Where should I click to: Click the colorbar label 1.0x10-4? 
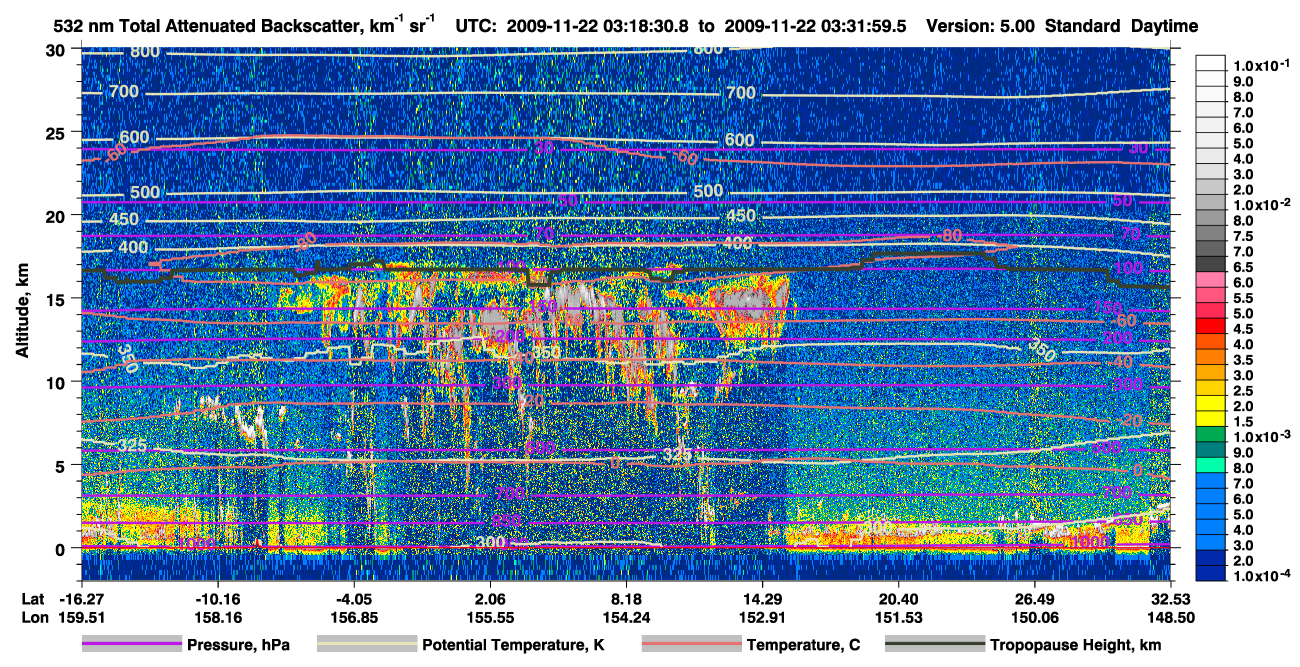coord(1263,576)
